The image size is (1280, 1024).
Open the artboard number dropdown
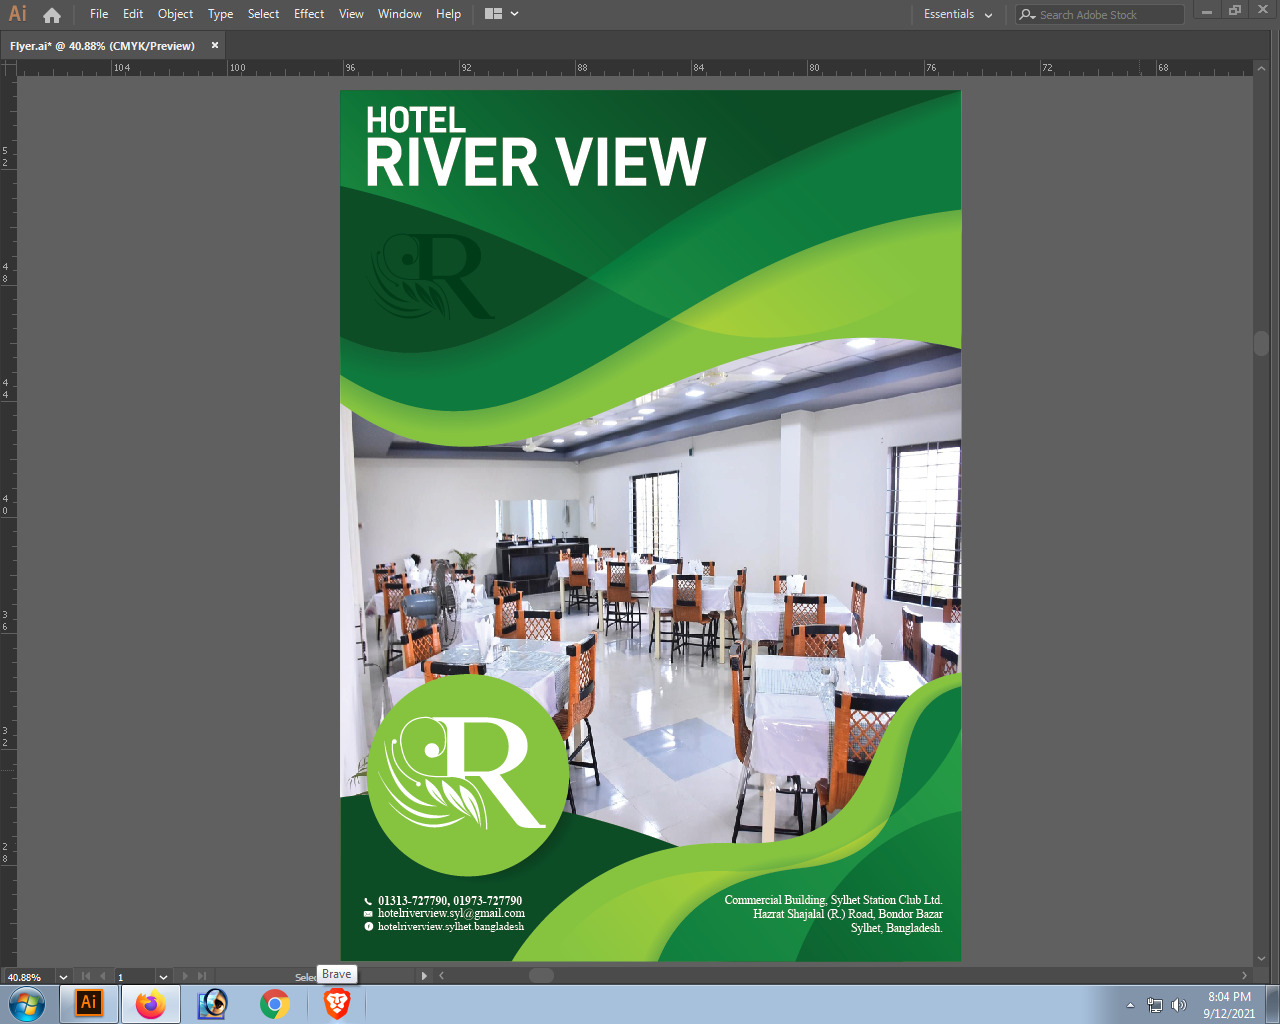[163, 977]
